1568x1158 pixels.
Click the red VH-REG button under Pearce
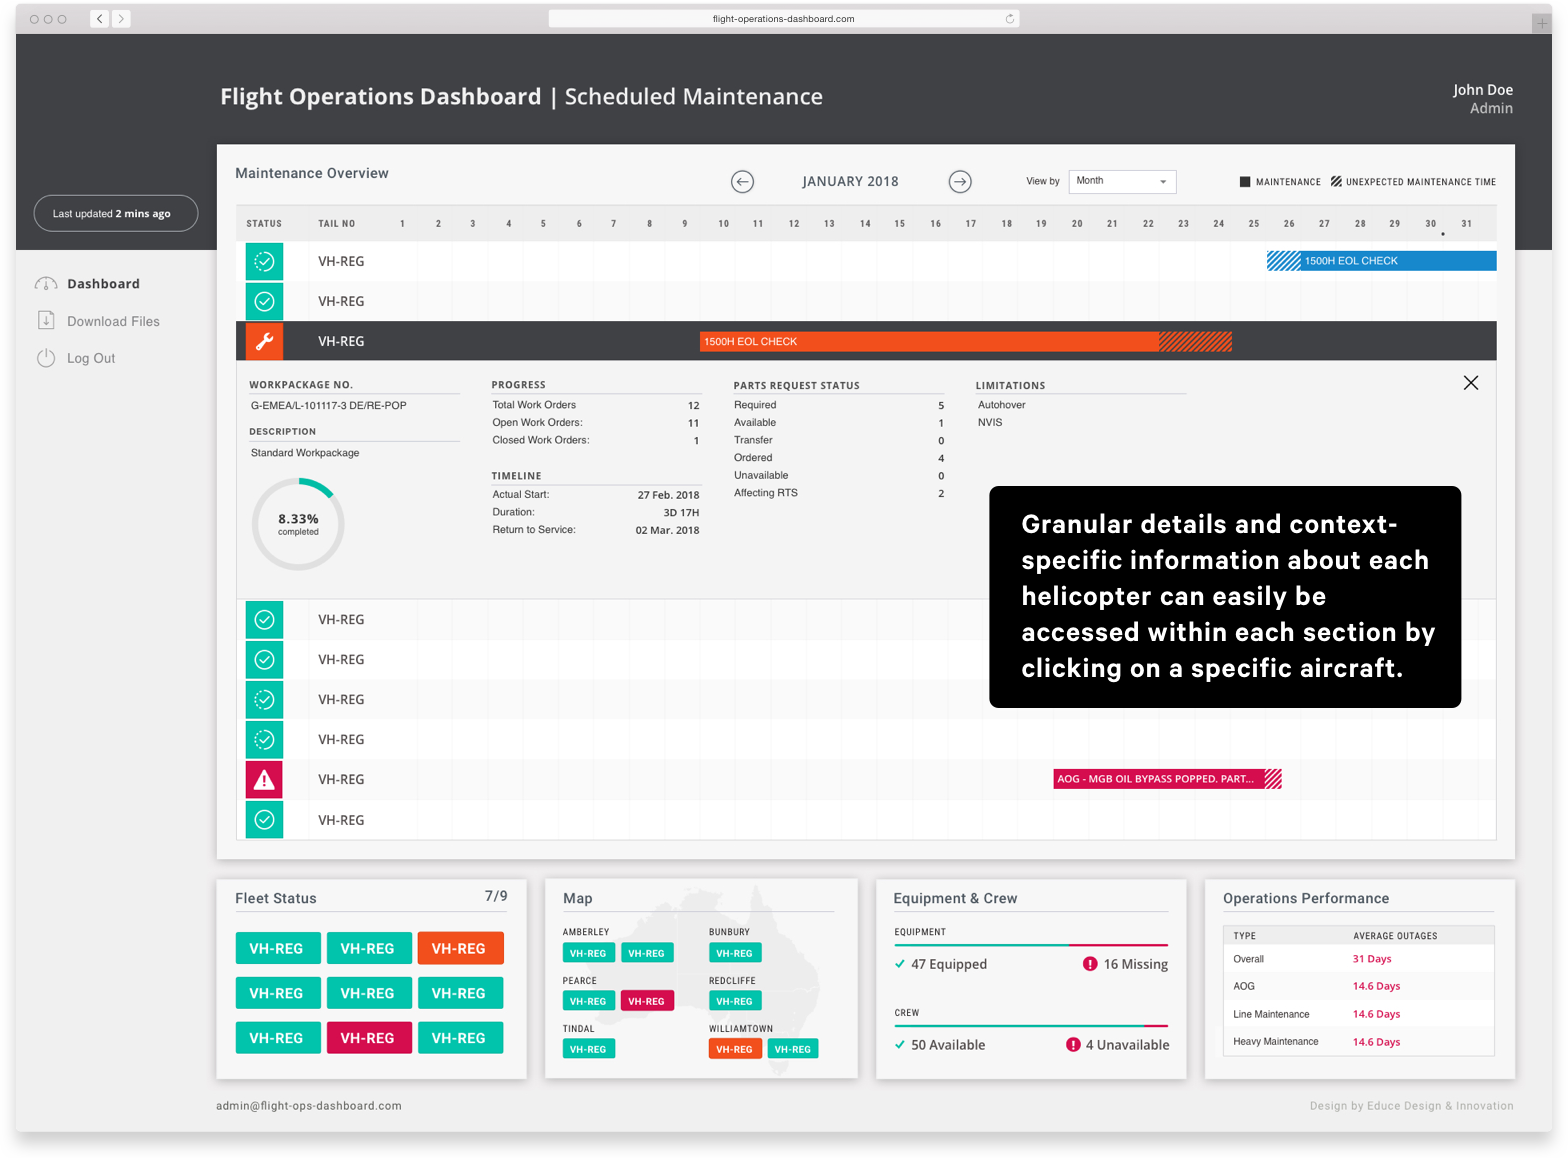pyautogui.click(x=647, y=1001)
